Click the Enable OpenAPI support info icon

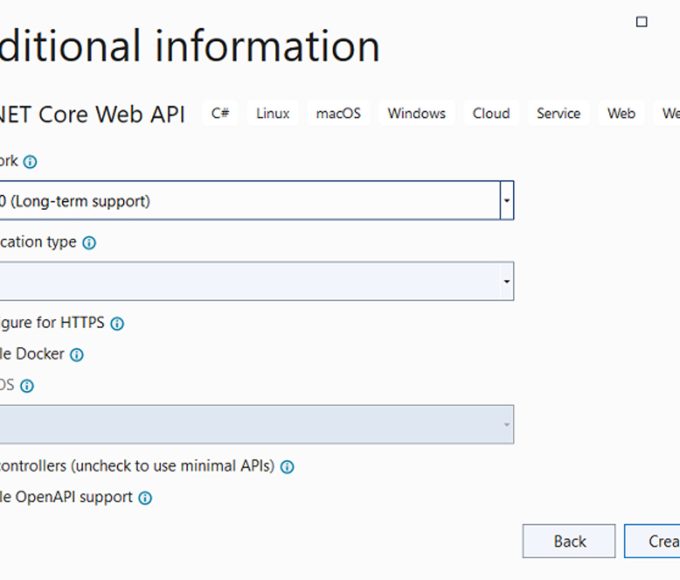pyautogui.click(x=145, y=498)
